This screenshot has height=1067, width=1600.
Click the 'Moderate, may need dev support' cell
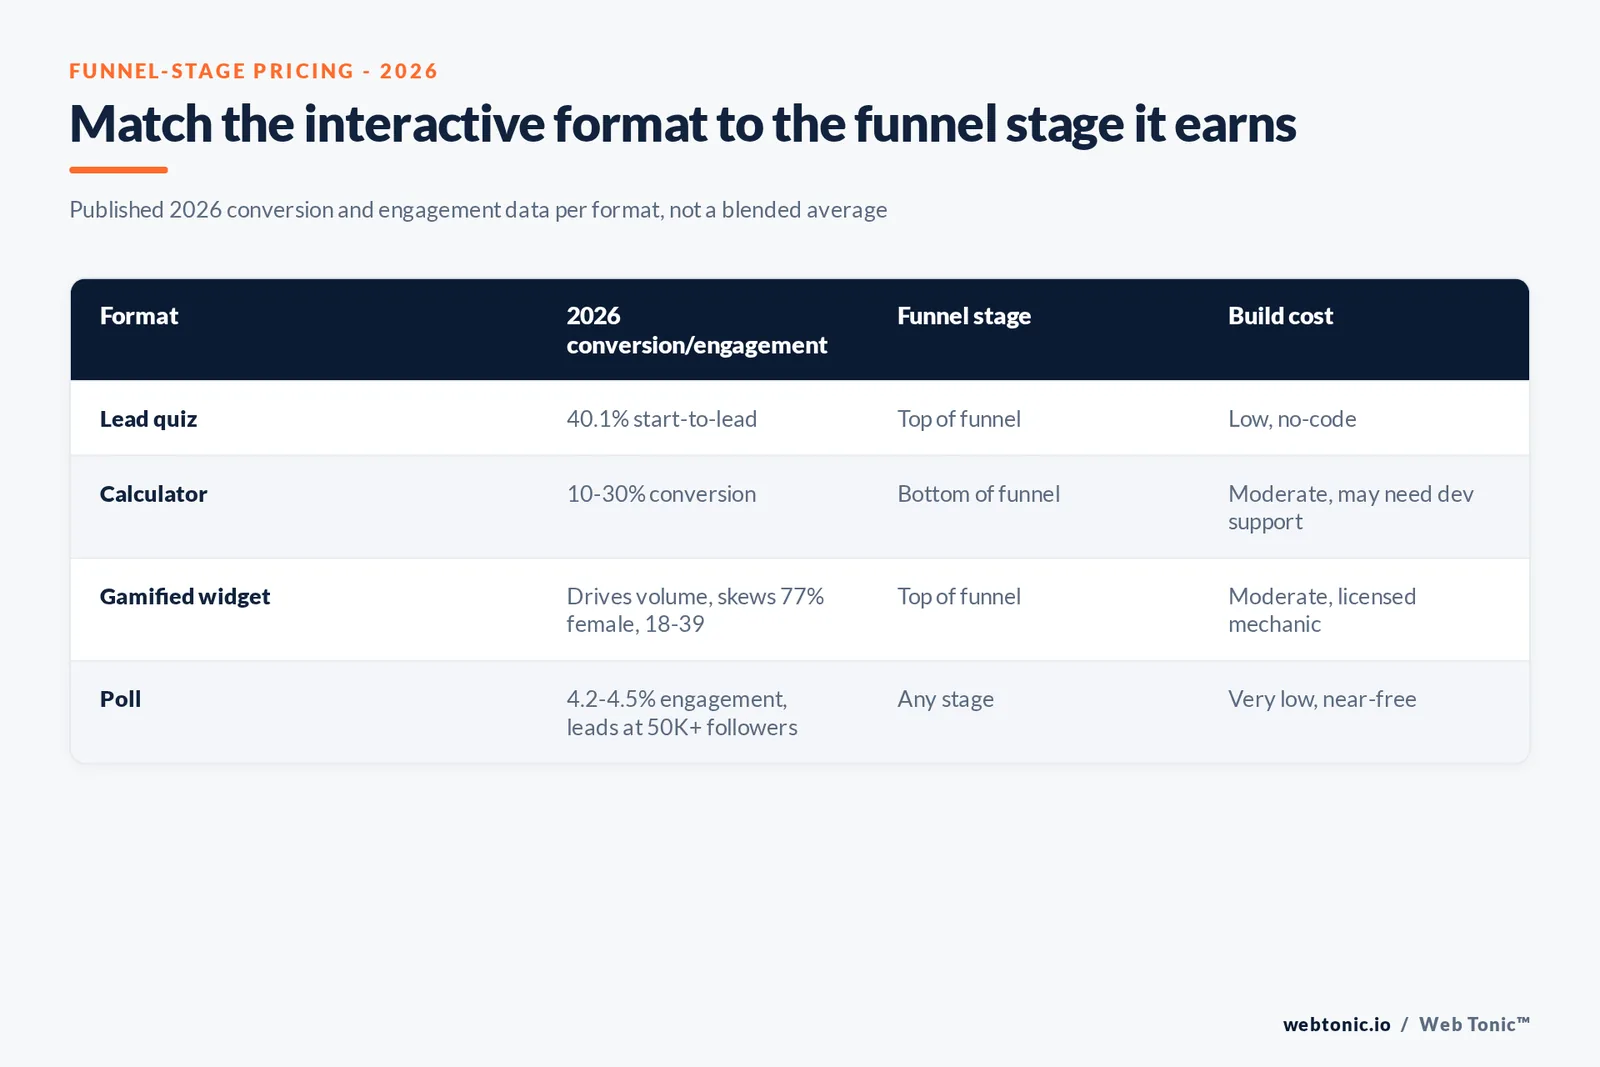[1351, 508]
